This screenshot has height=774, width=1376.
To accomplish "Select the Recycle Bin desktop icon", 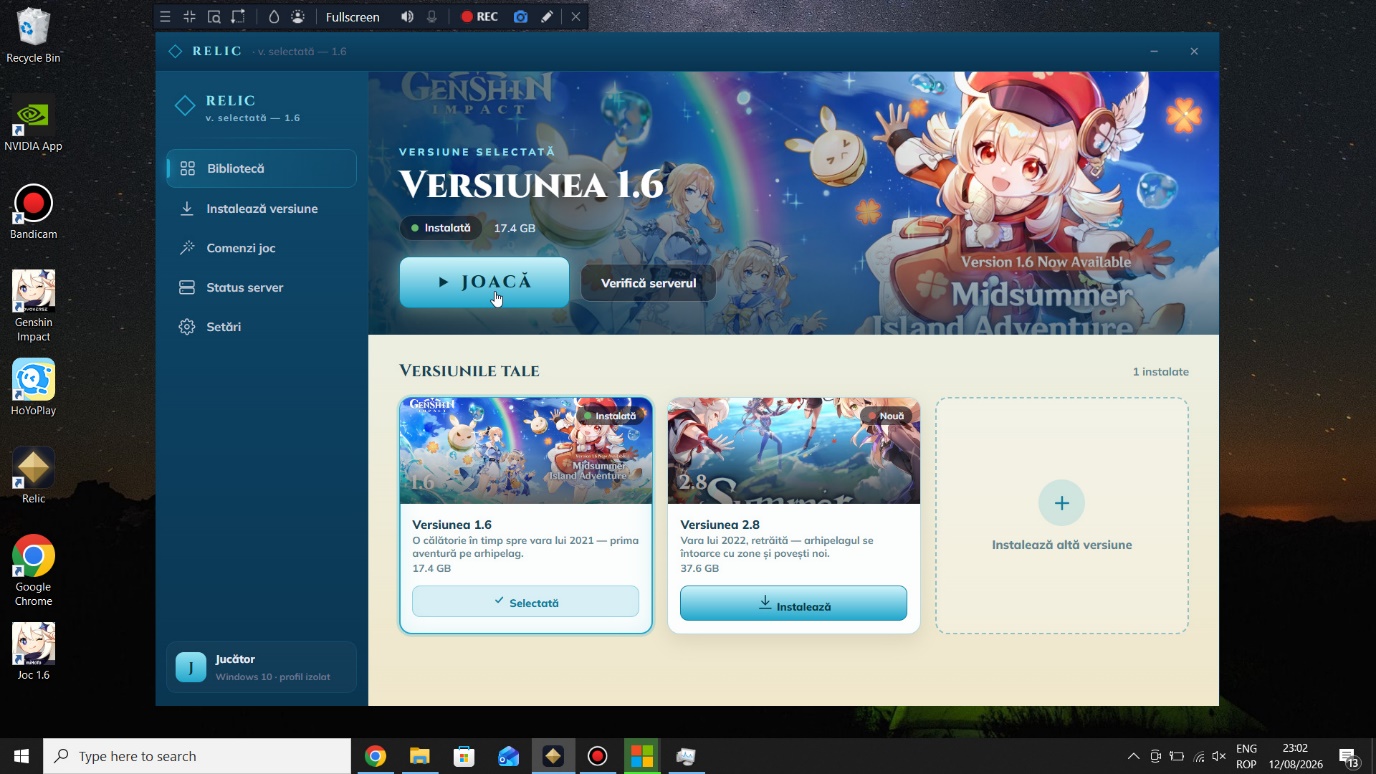I will pyautogui.click(x=33, y=36).
